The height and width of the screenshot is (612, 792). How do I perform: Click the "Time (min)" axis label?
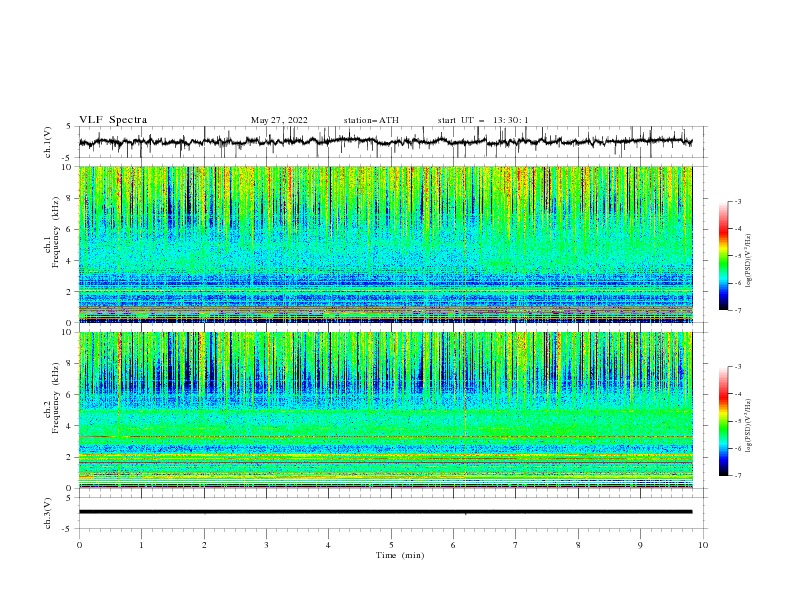tap(400, 555)
